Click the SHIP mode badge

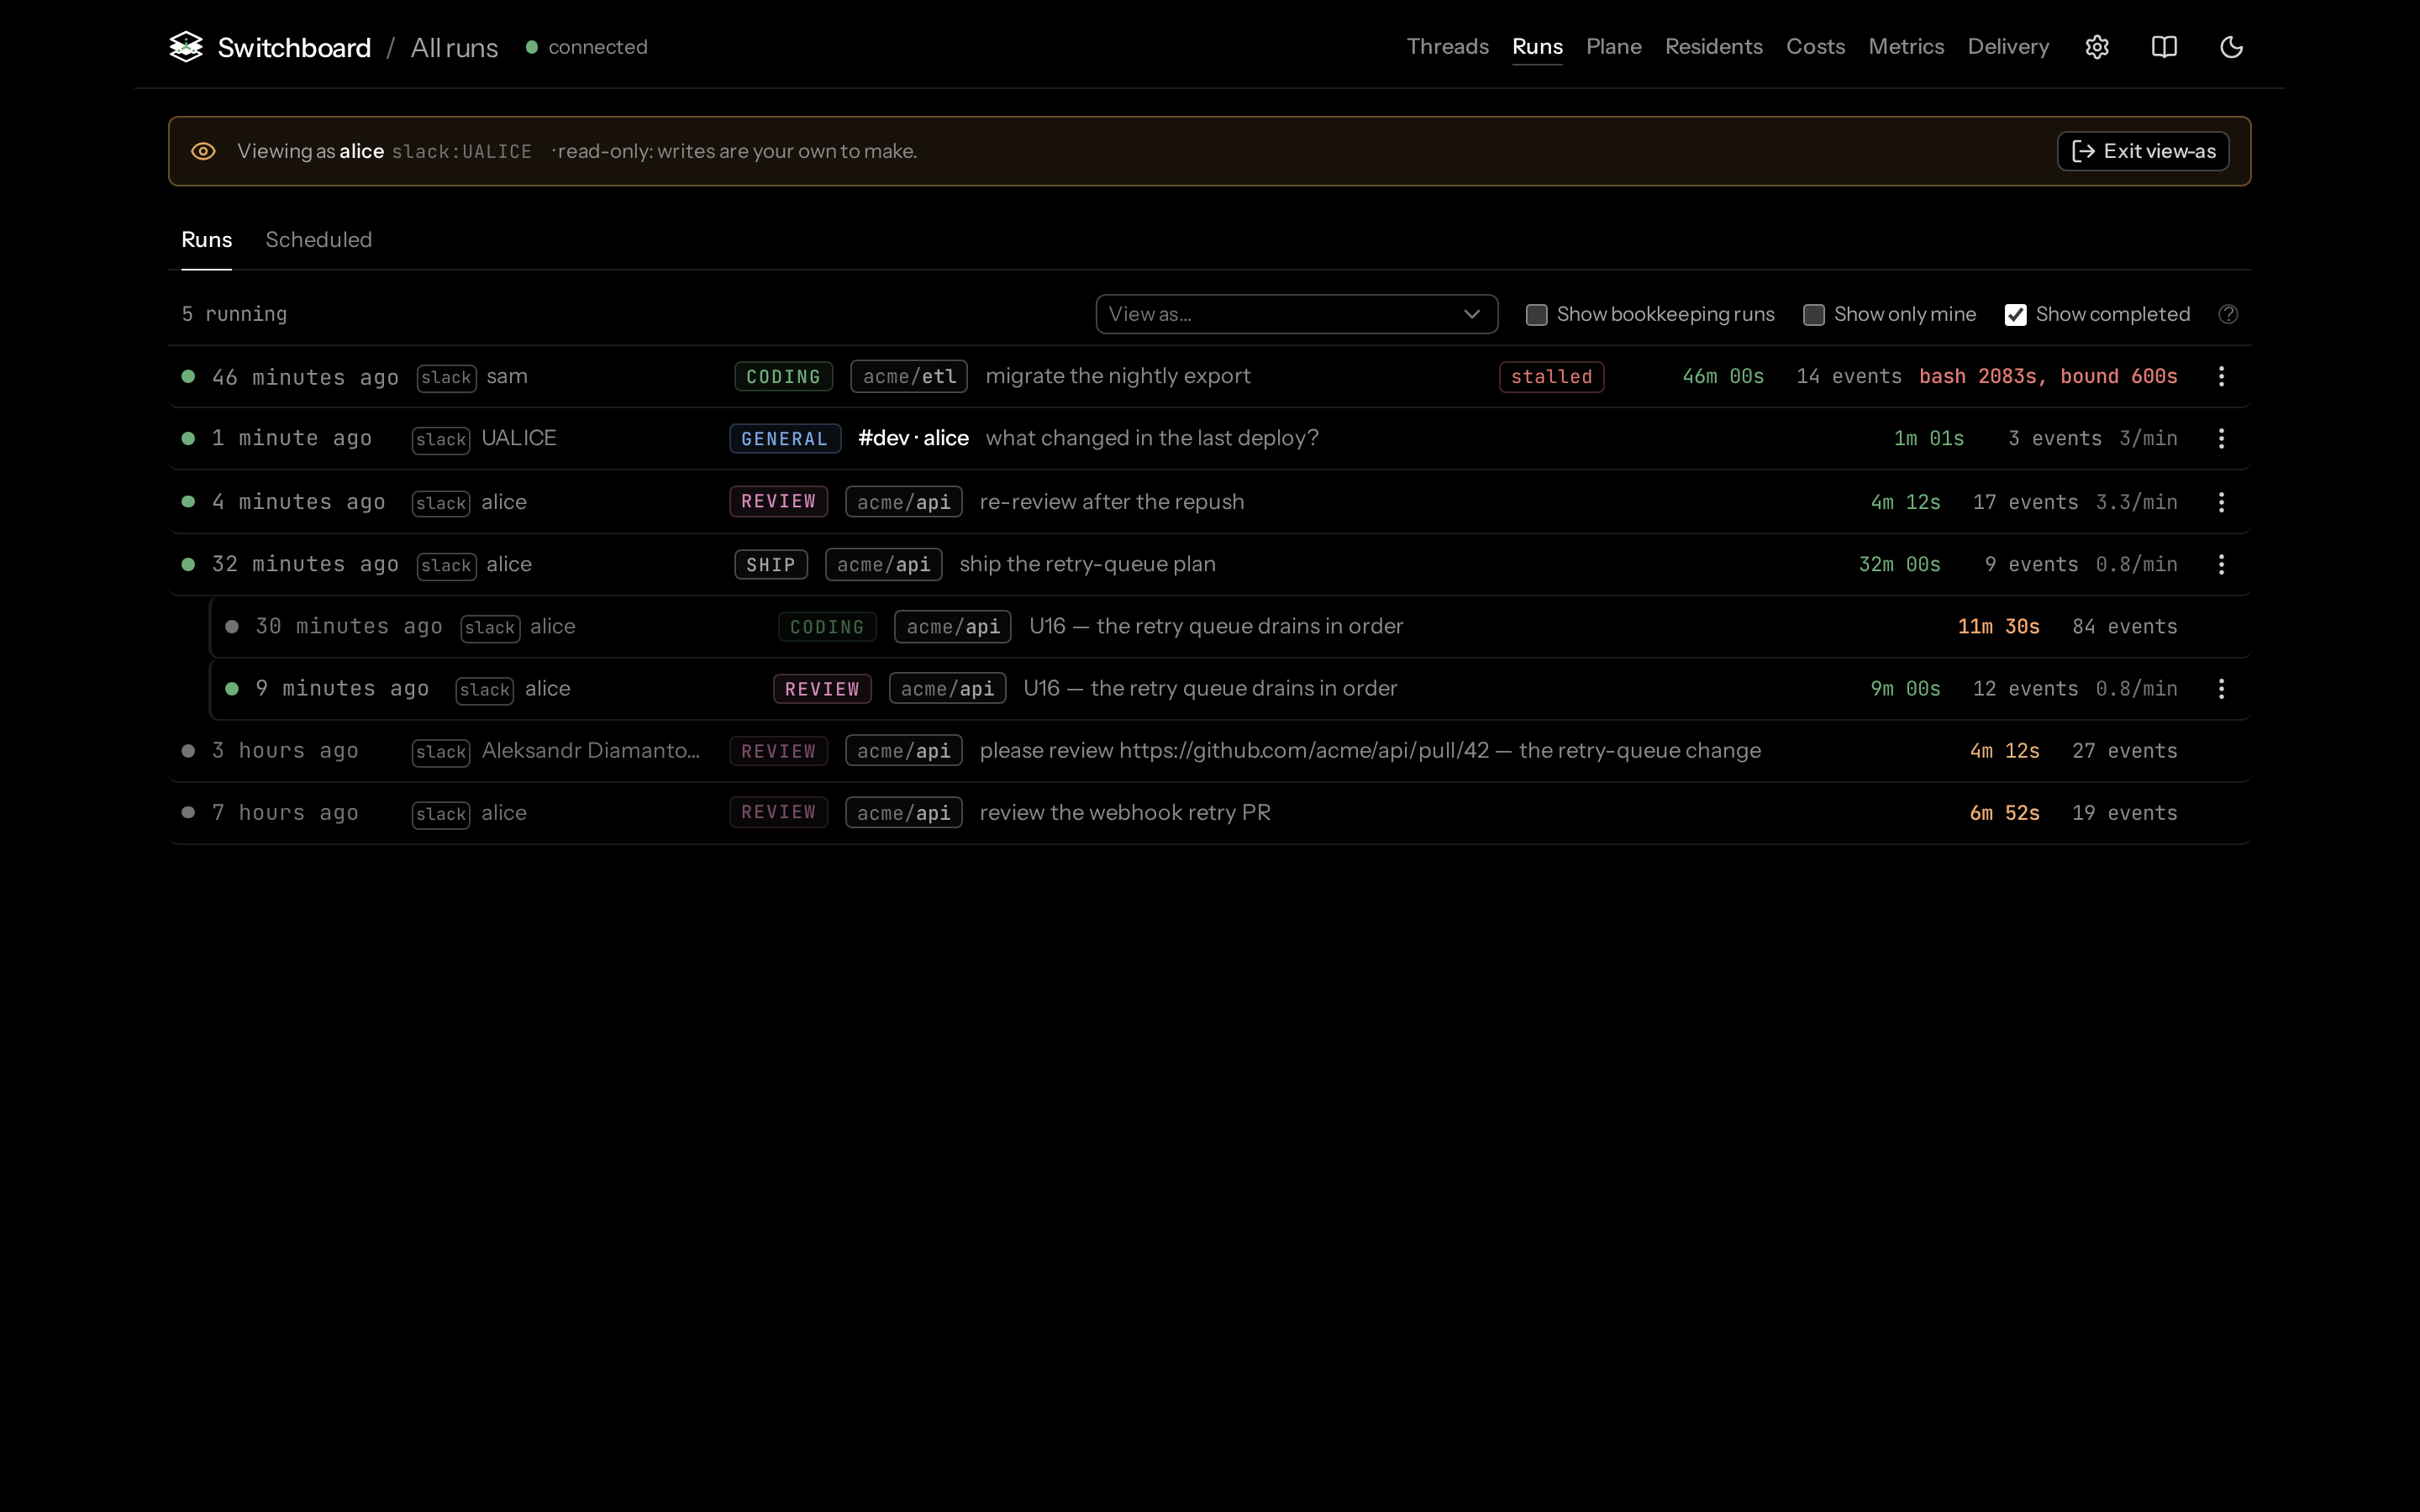[x=771, y=565]
